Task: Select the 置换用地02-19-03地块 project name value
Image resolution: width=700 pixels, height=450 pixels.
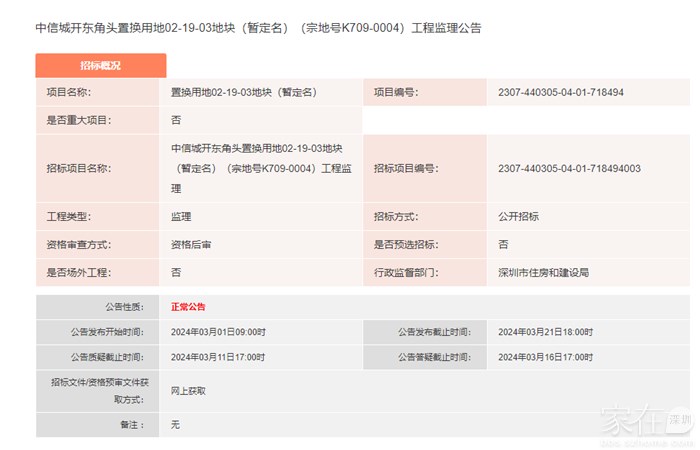Action: tap(243, 92)
